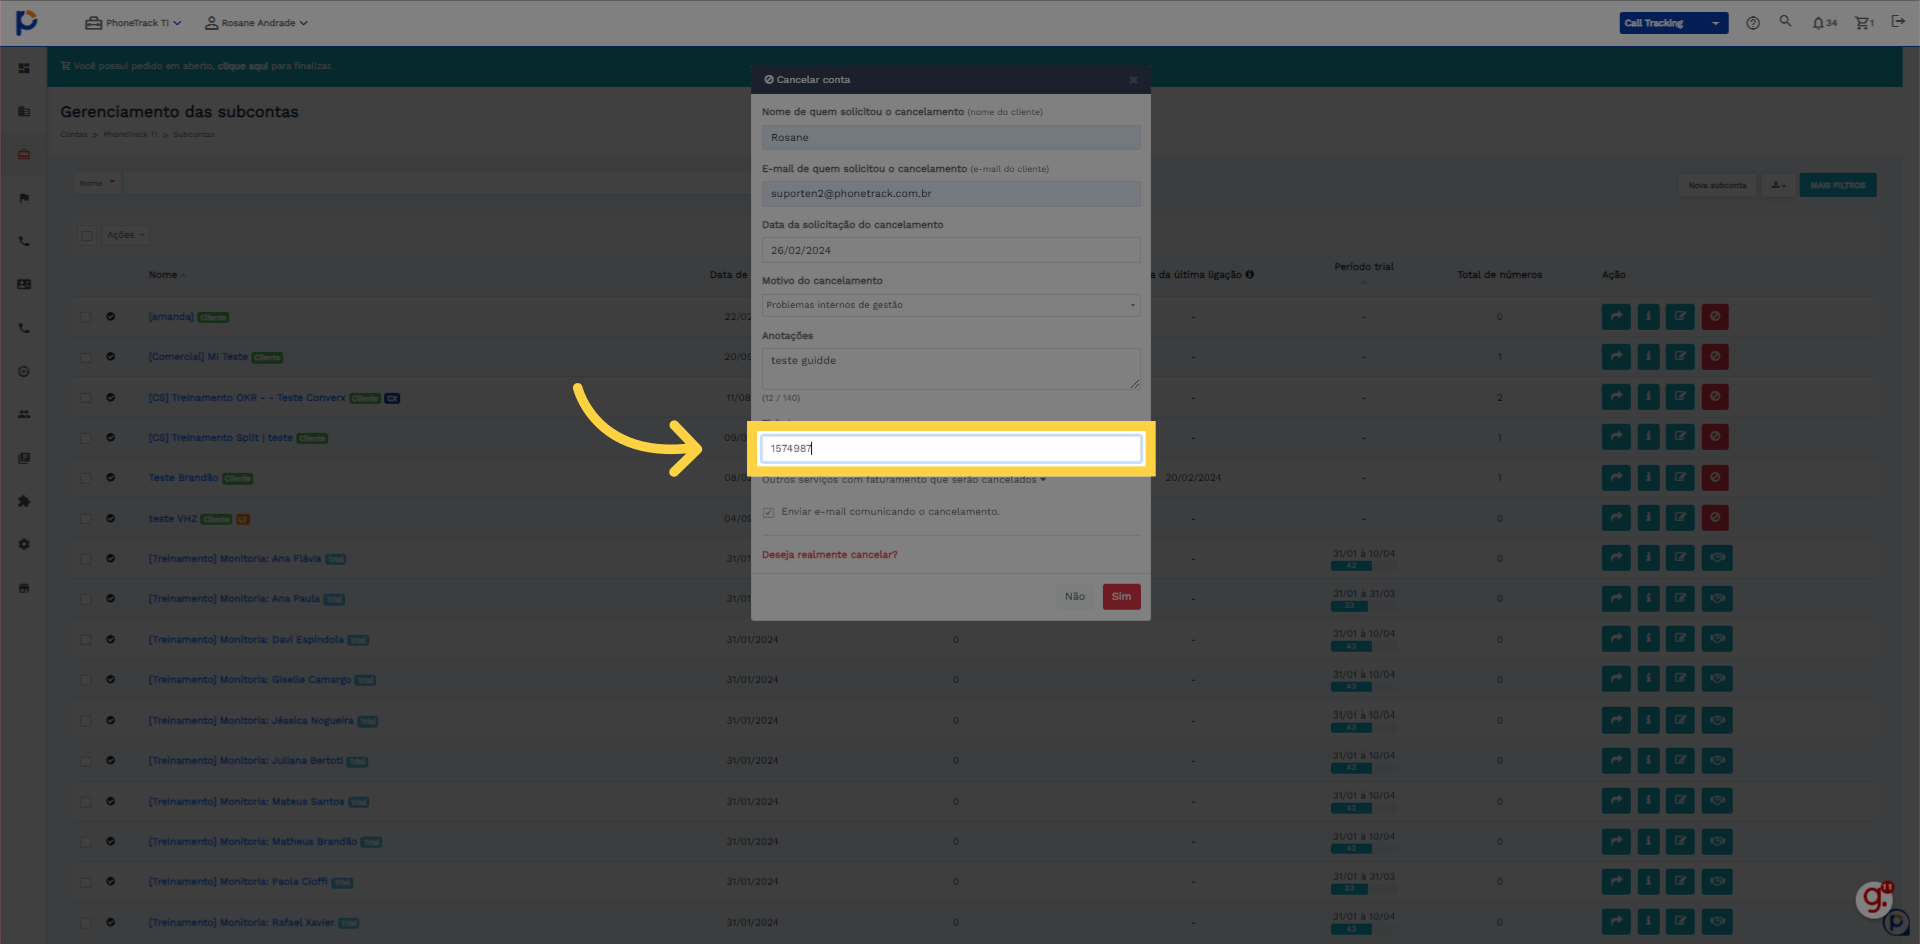Viewport: 1920px width, 944px height.
Task: Click the Total de números column header
Action: (x=1499, y=275)
